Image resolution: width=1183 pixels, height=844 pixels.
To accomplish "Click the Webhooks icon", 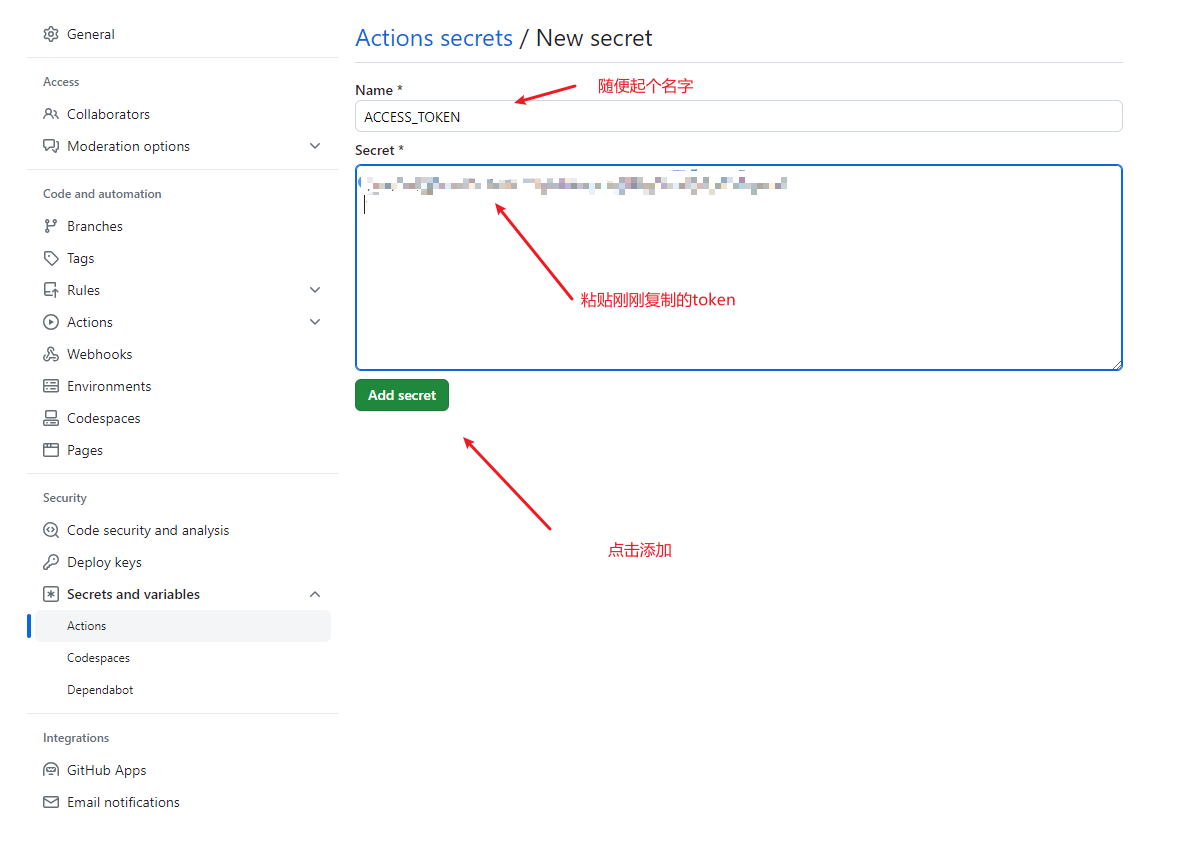I will tap(51, 354).
